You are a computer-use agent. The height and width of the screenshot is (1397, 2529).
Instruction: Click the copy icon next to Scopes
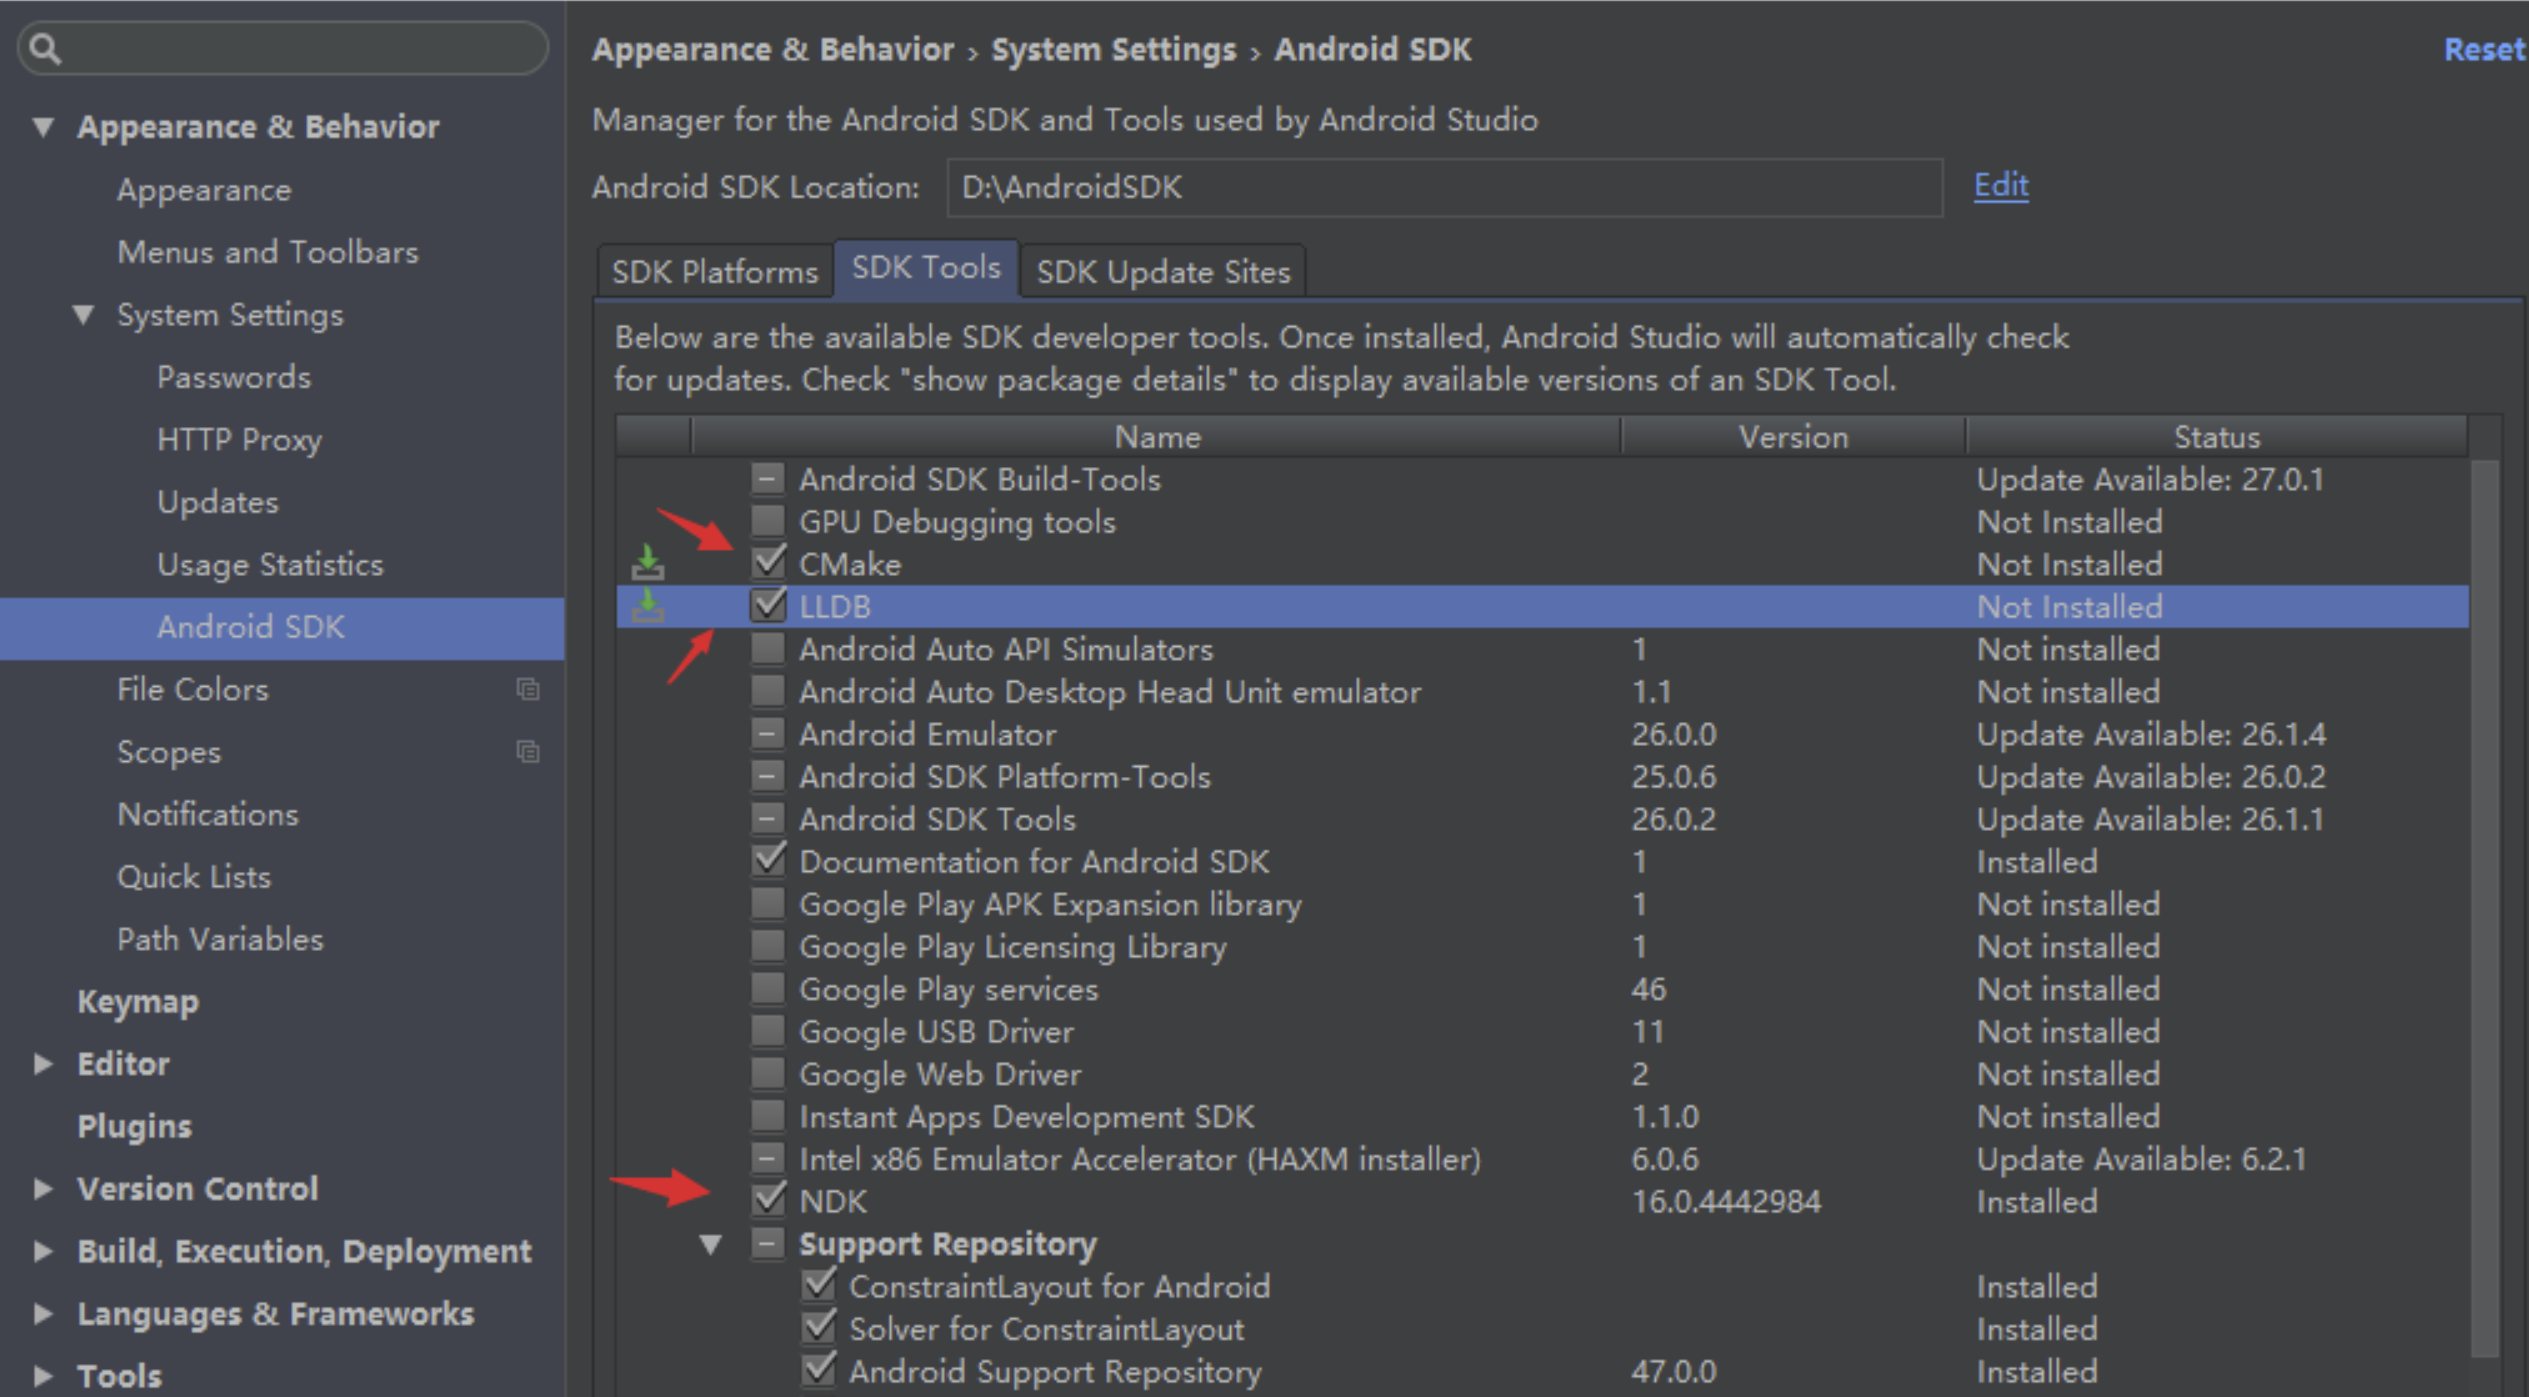(528, 752)
